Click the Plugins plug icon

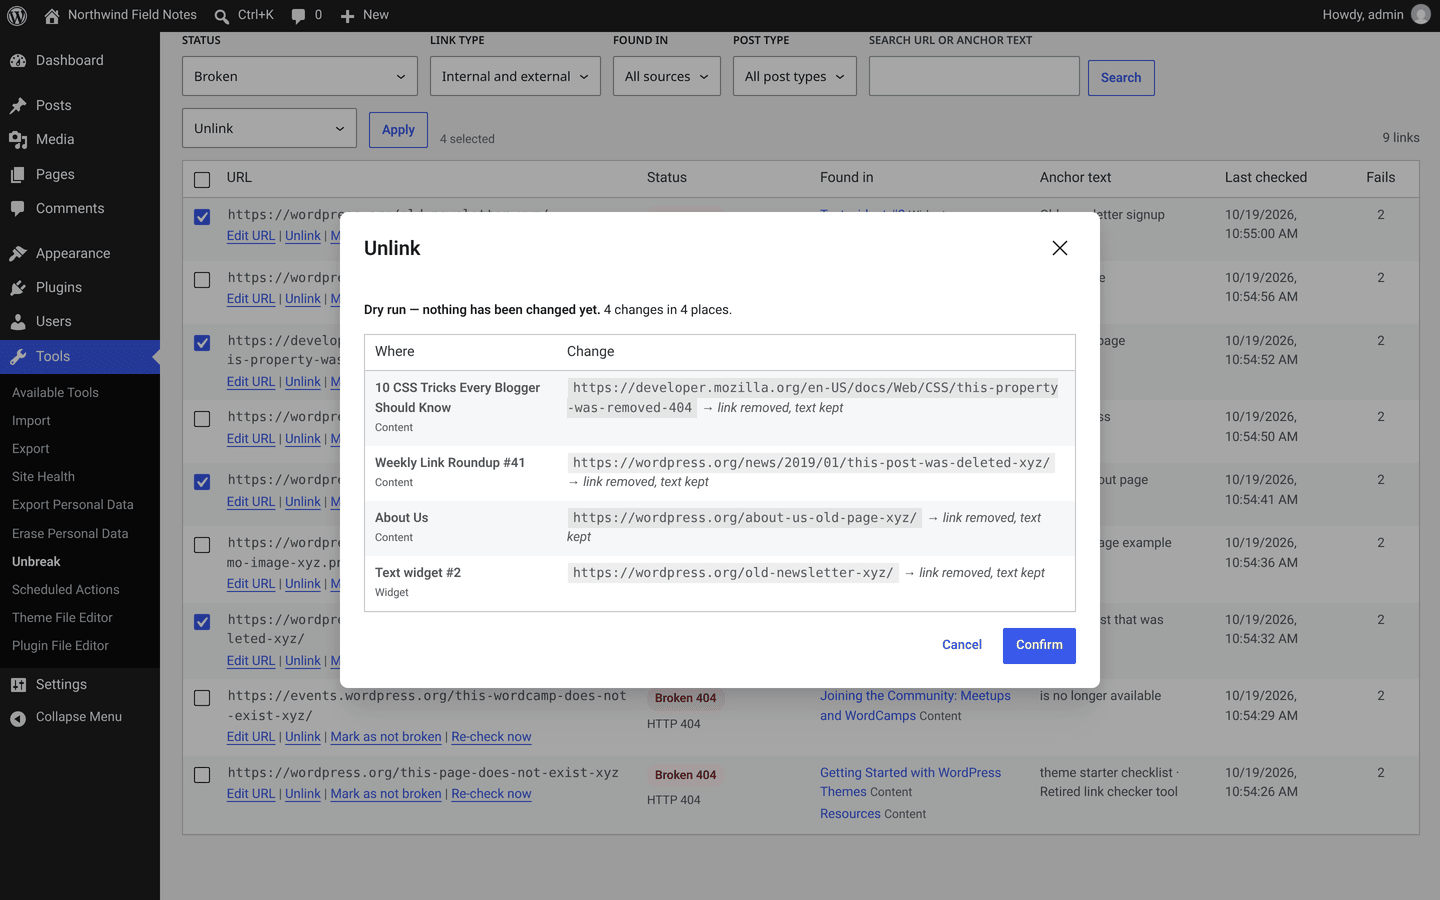point(18,288)
